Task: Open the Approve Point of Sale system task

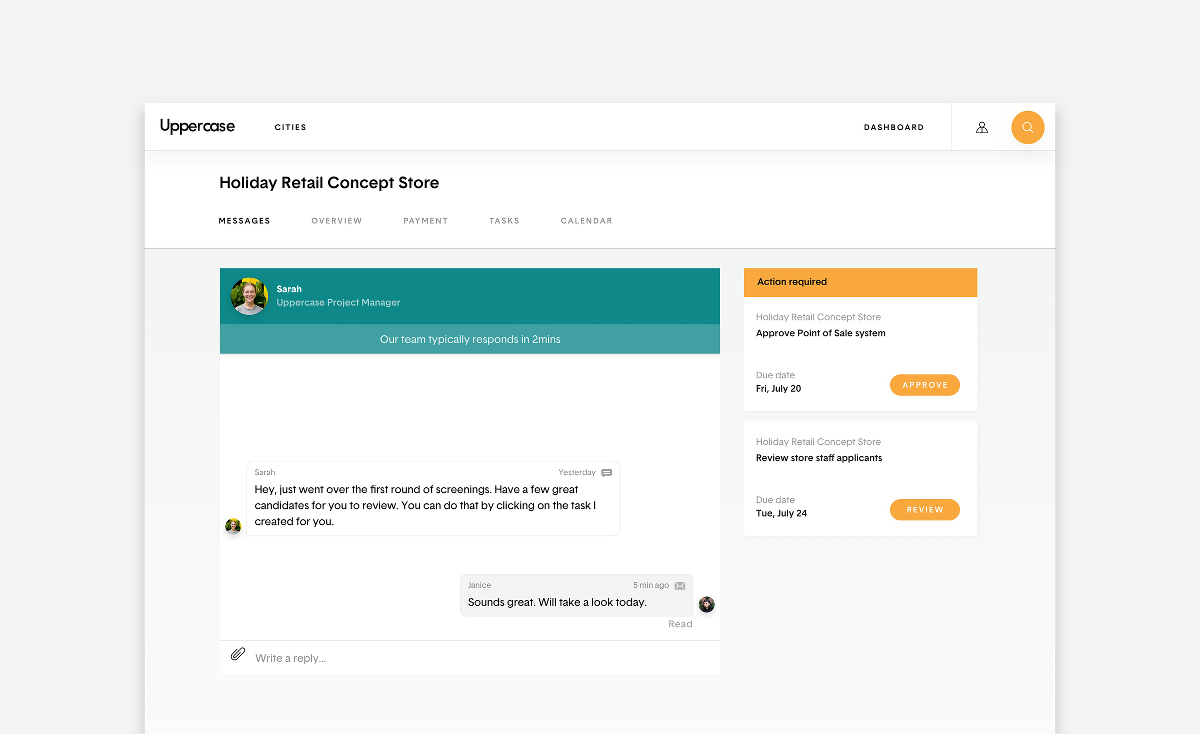Action: [820, 333]
